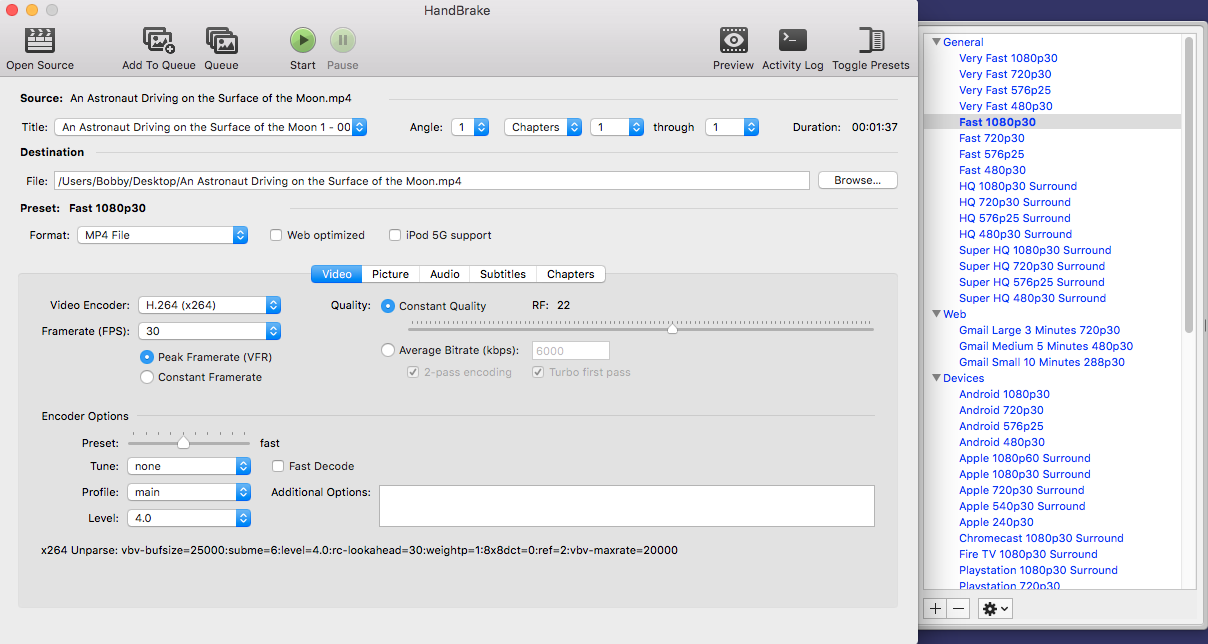1208x644 pixels.
Task: Click the presets list scrollbar
Action: pyautogui.click(x=1189, y=185)
